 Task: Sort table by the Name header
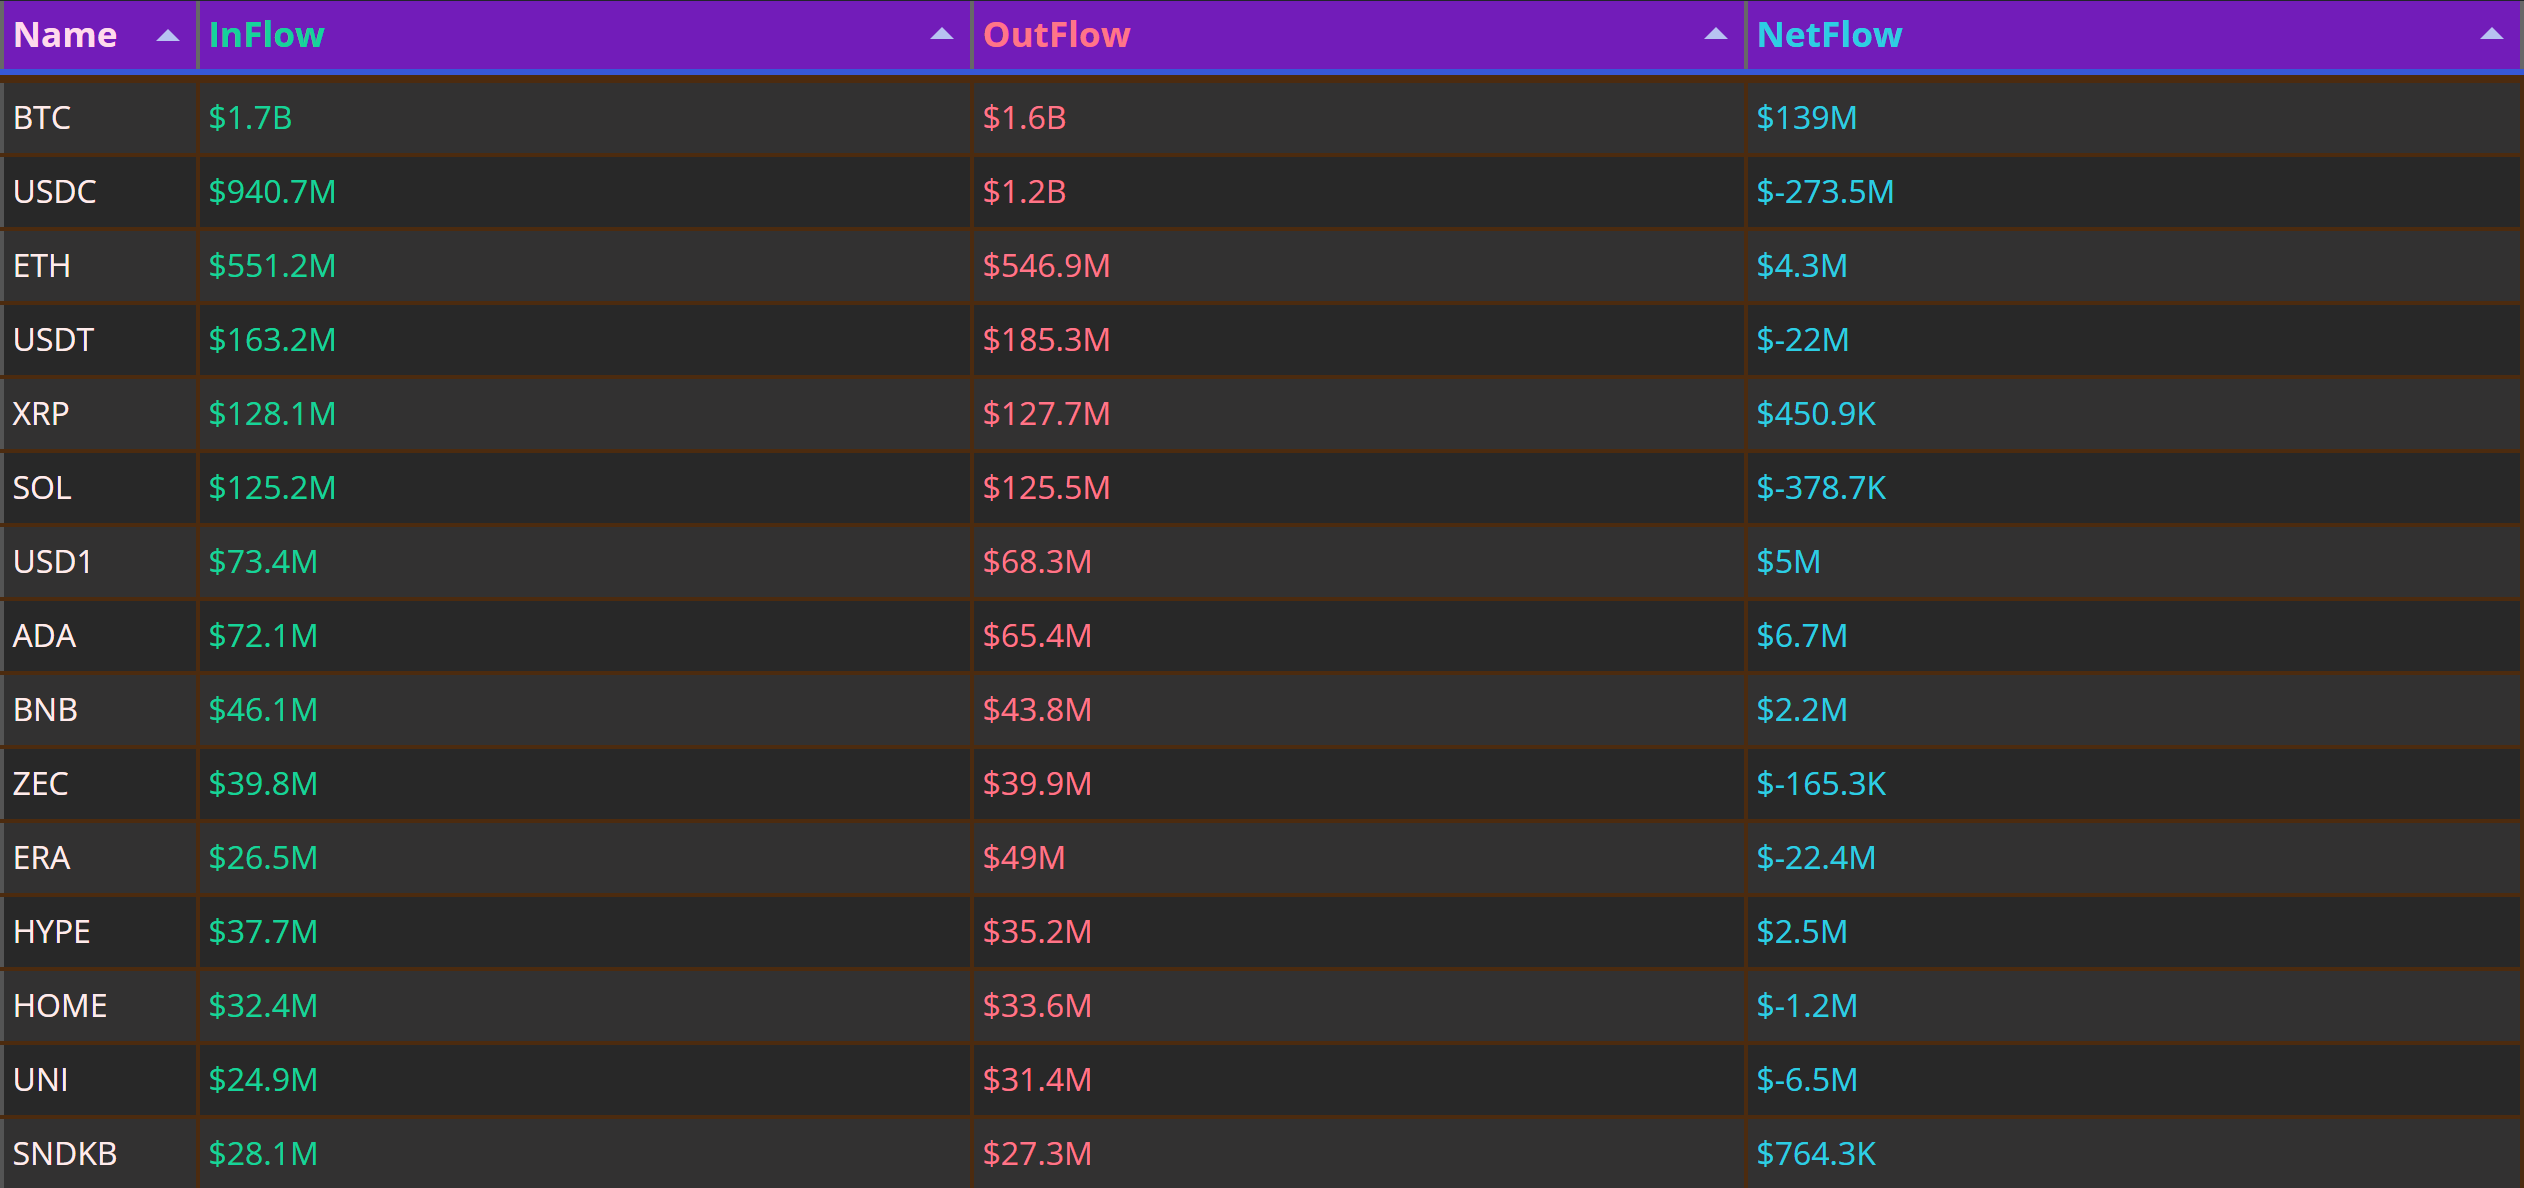[x=65, y=35]
